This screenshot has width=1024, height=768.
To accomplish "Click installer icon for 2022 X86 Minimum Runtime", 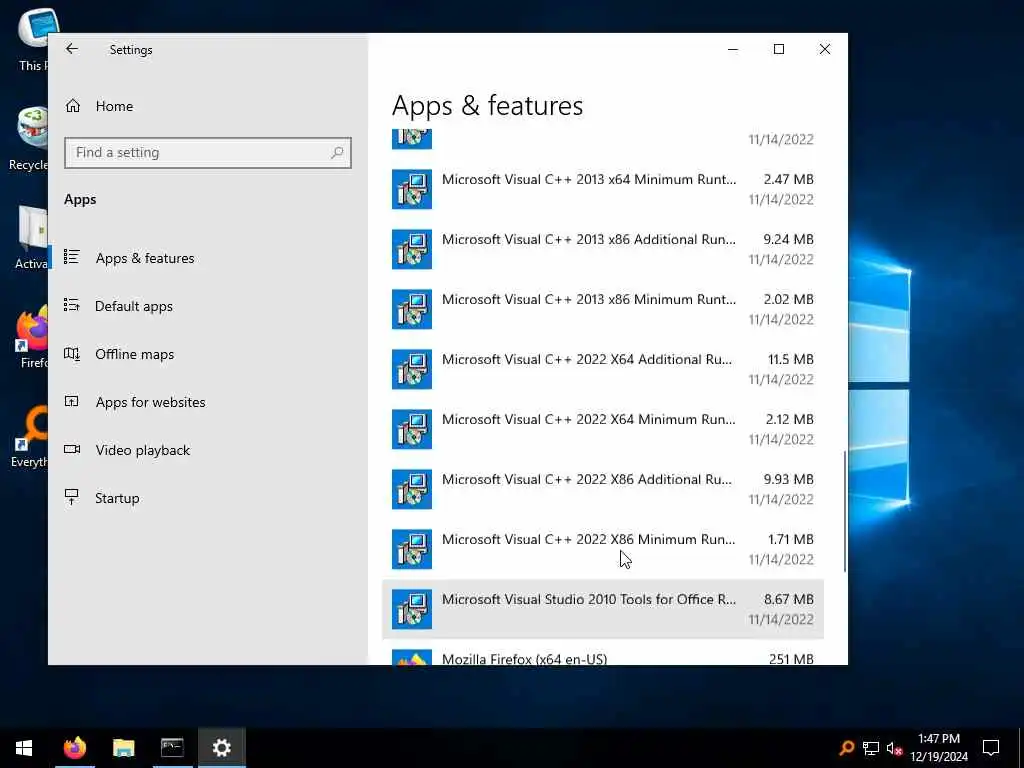I will click(x=411, y=550).
